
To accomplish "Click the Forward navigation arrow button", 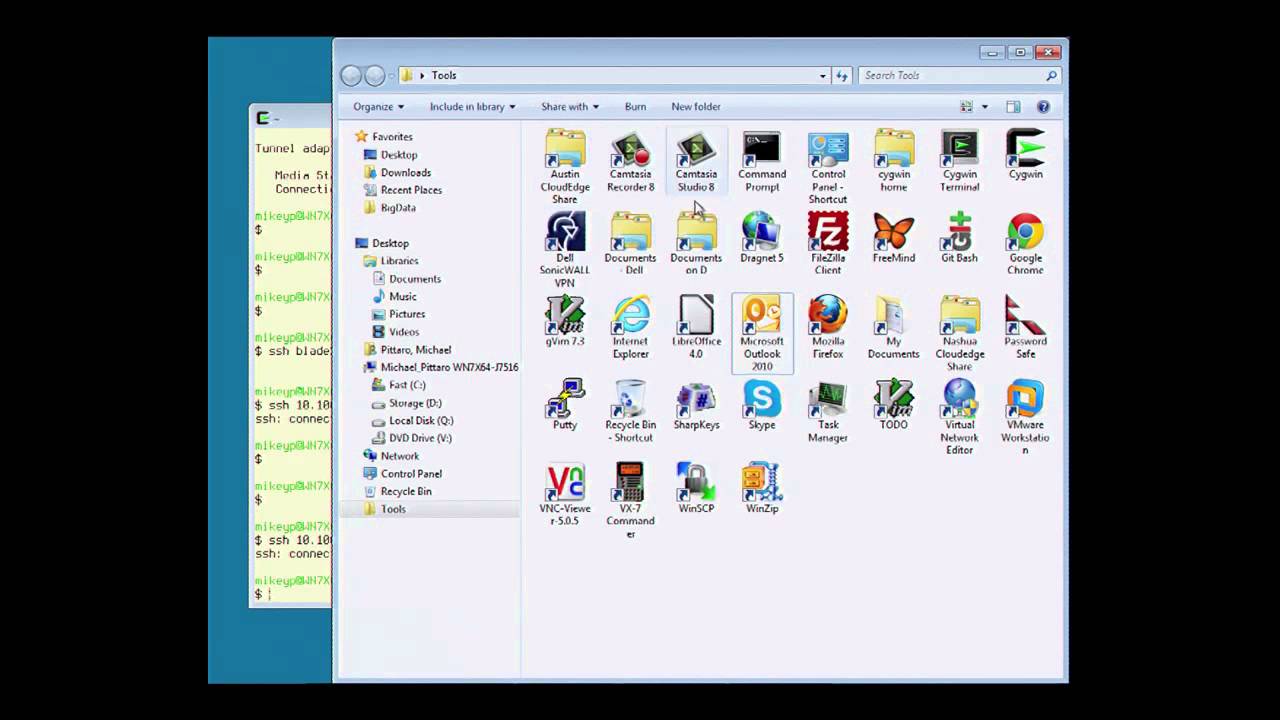I will point(375,76).
